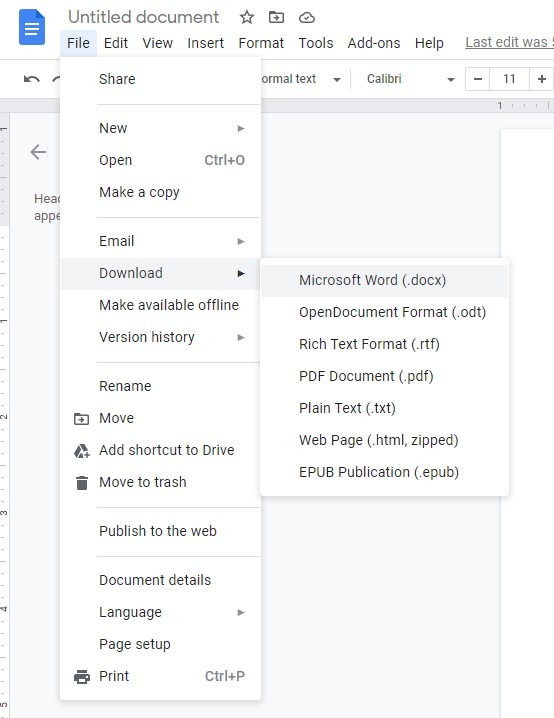Choose Share in the File menu
This screenshot has height=718, width=554.
click(161, 79)
